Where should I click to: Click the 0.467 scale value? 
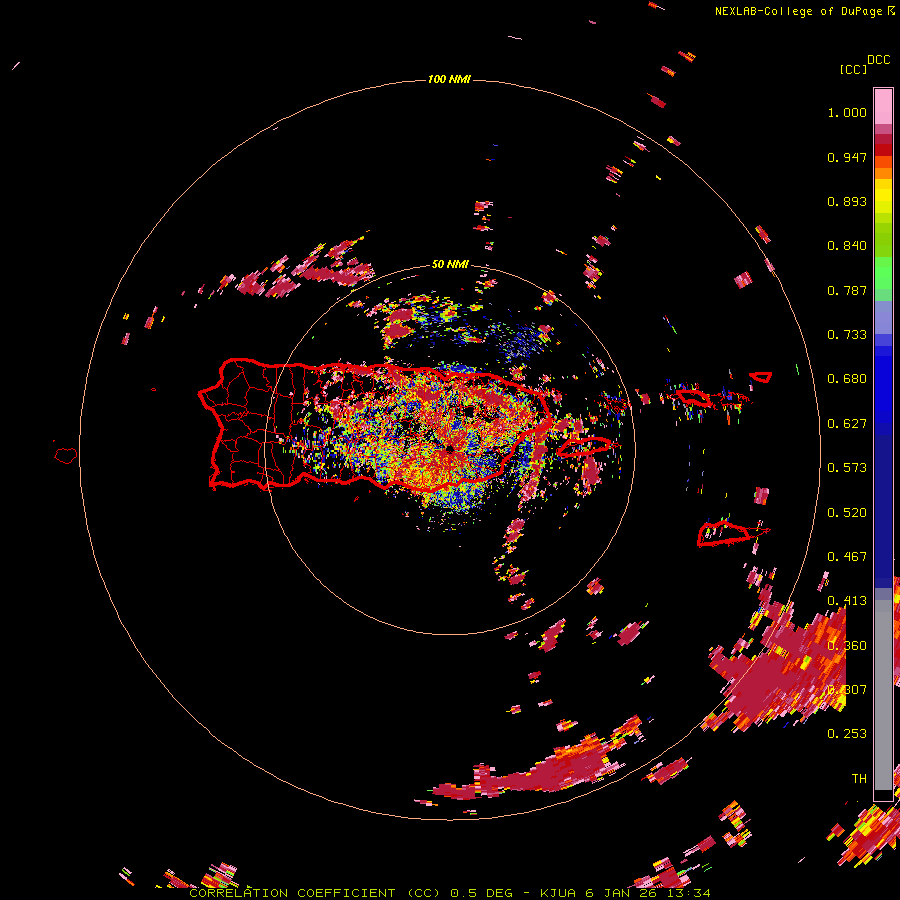click(847, 557)
